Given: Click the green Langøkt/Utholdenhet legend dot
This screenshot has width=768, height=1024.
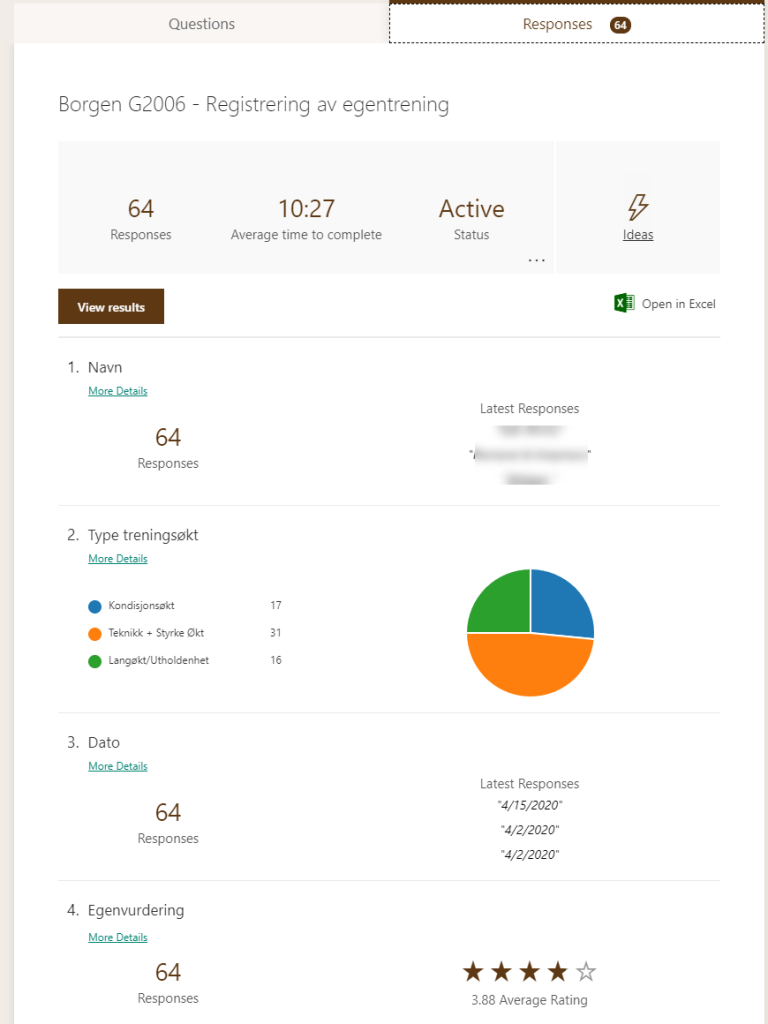Looking at the screenshot, I should (95, 661).
